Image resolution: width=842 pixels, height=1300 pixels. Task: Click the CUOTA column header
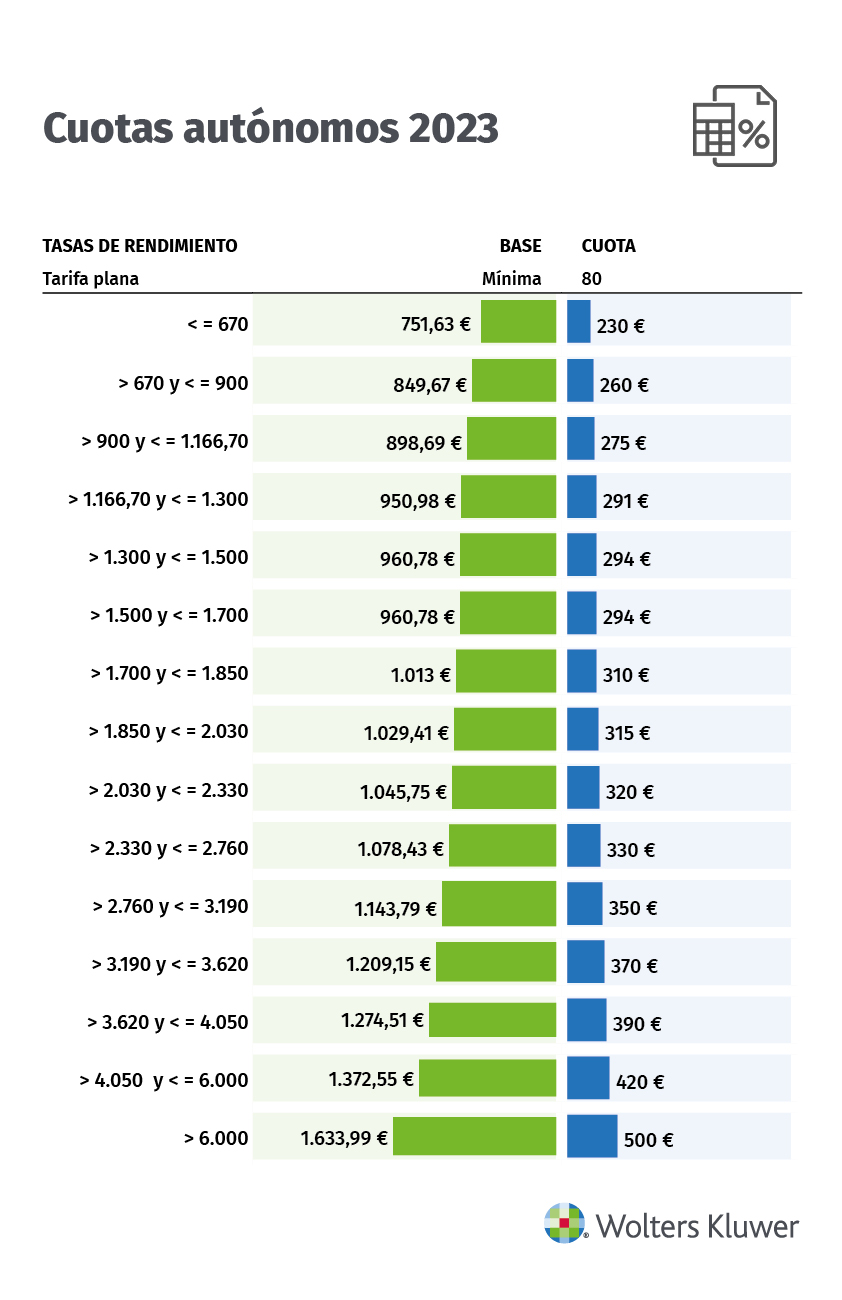coord(608,246)
